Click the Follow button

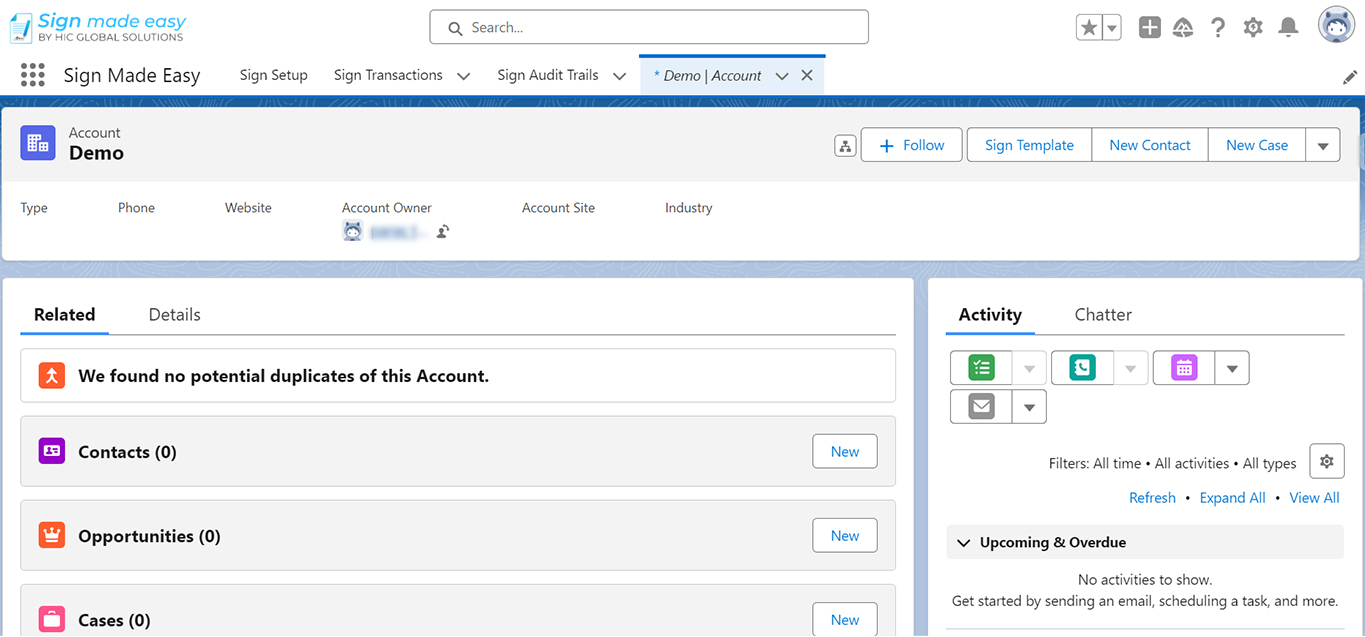tap(911, 145)
